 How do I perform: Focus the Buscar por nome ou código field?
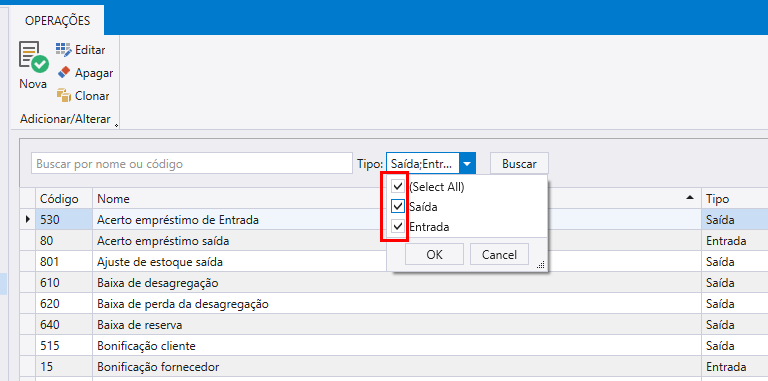192,164
